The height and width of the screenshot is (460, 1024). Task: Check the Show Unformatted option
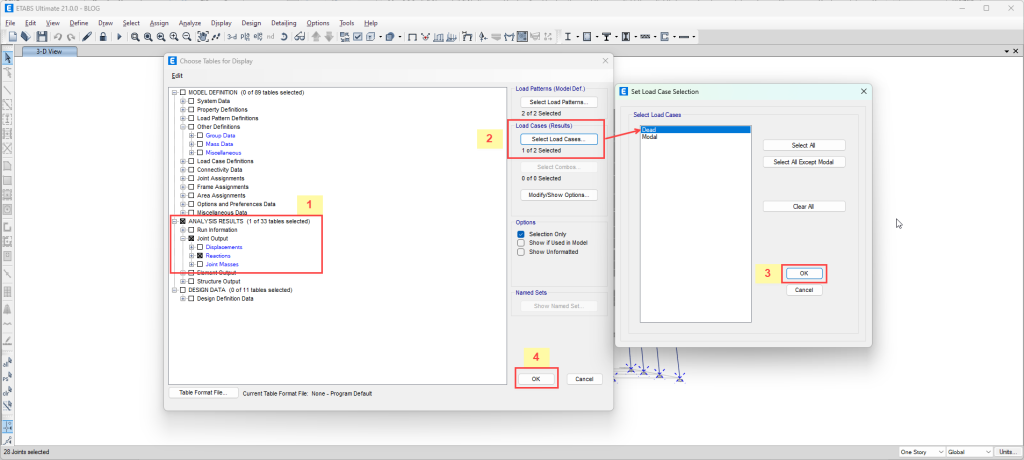point(521,250)
